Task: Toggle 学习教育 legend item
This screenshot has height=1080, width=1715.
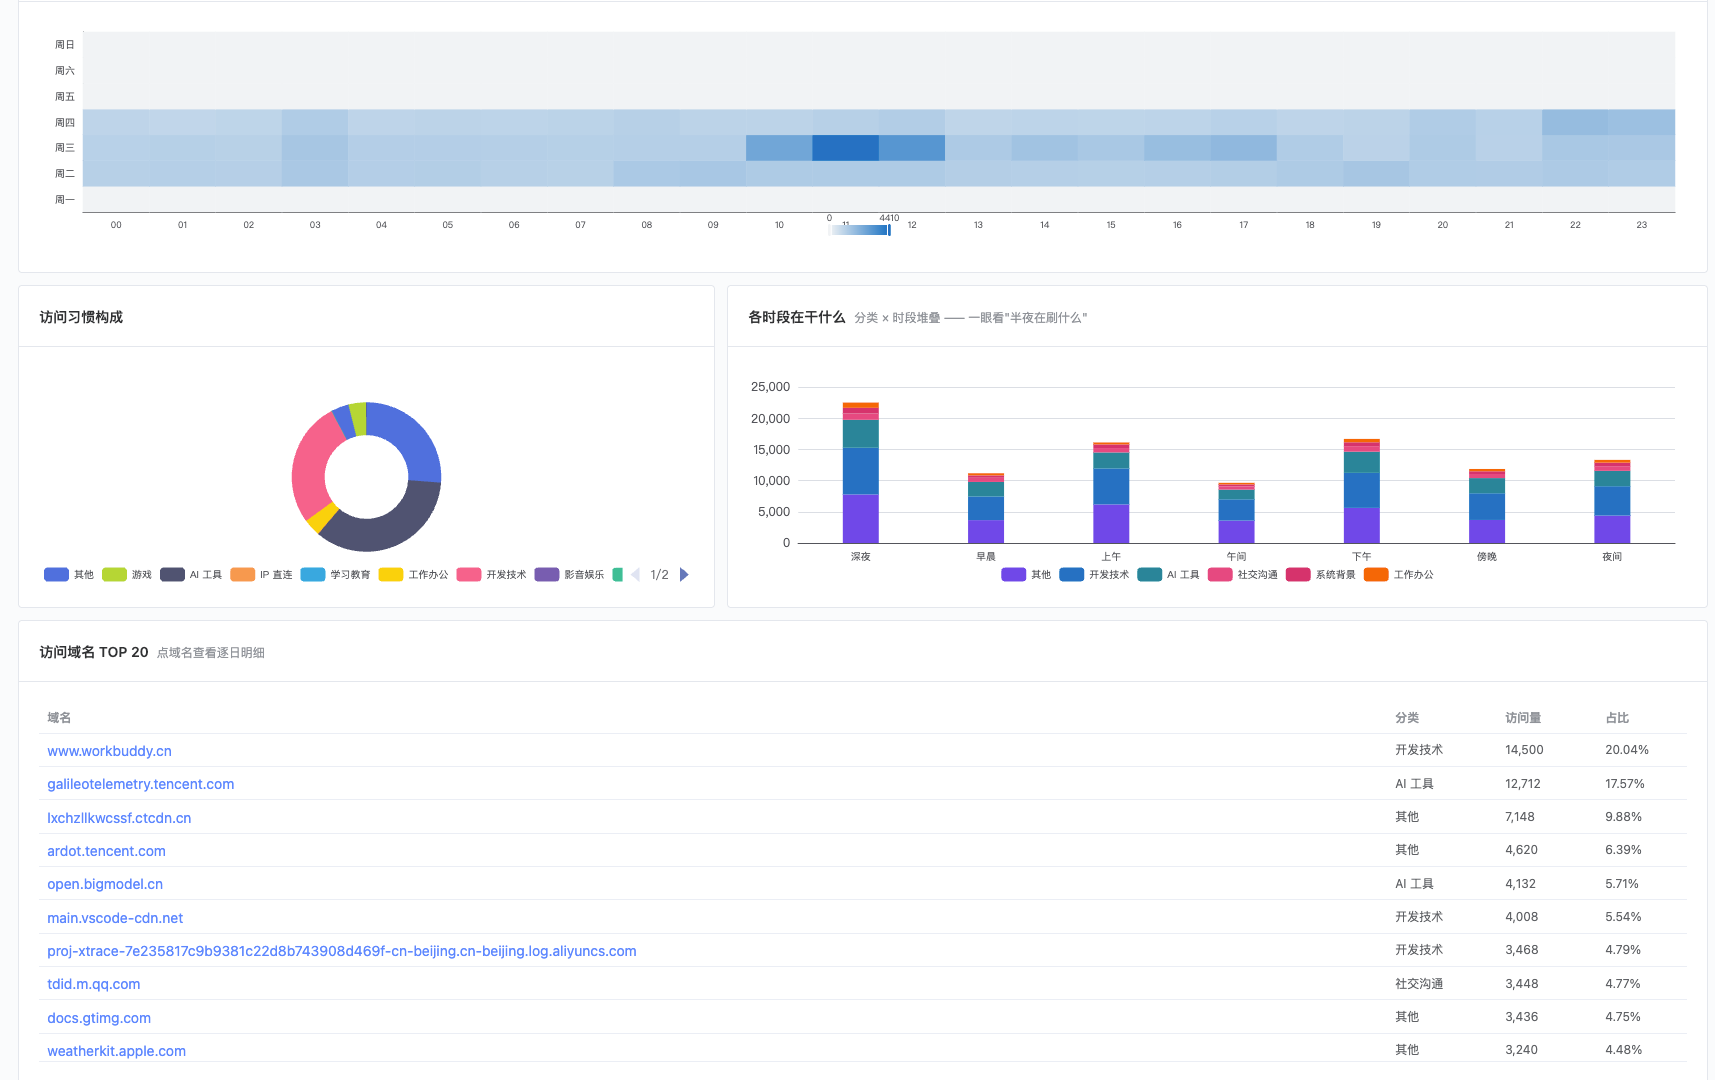Action: pyautogui.click(x=335, y=575)
